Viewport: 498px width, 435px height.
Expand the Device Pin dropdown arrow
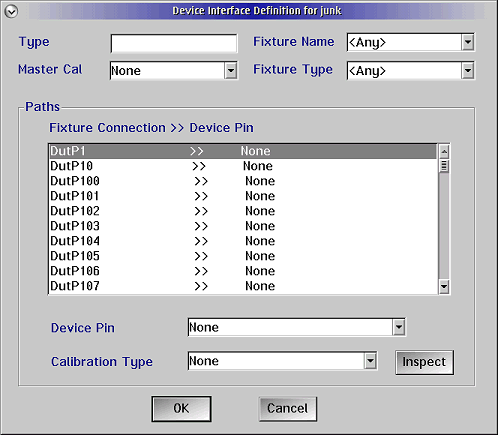click(399, 327)
